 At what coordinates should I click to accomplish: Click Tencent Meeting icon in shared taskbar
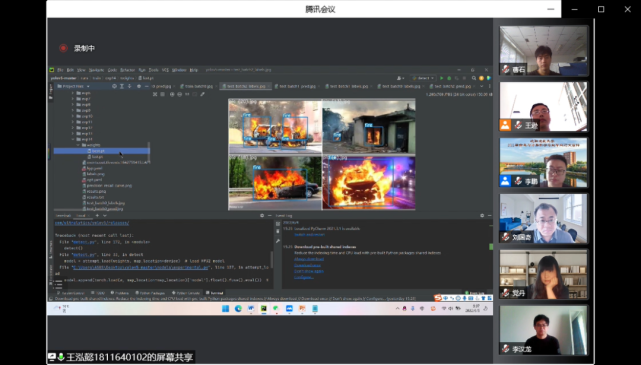pyautogui.click(x=289, y=309)
